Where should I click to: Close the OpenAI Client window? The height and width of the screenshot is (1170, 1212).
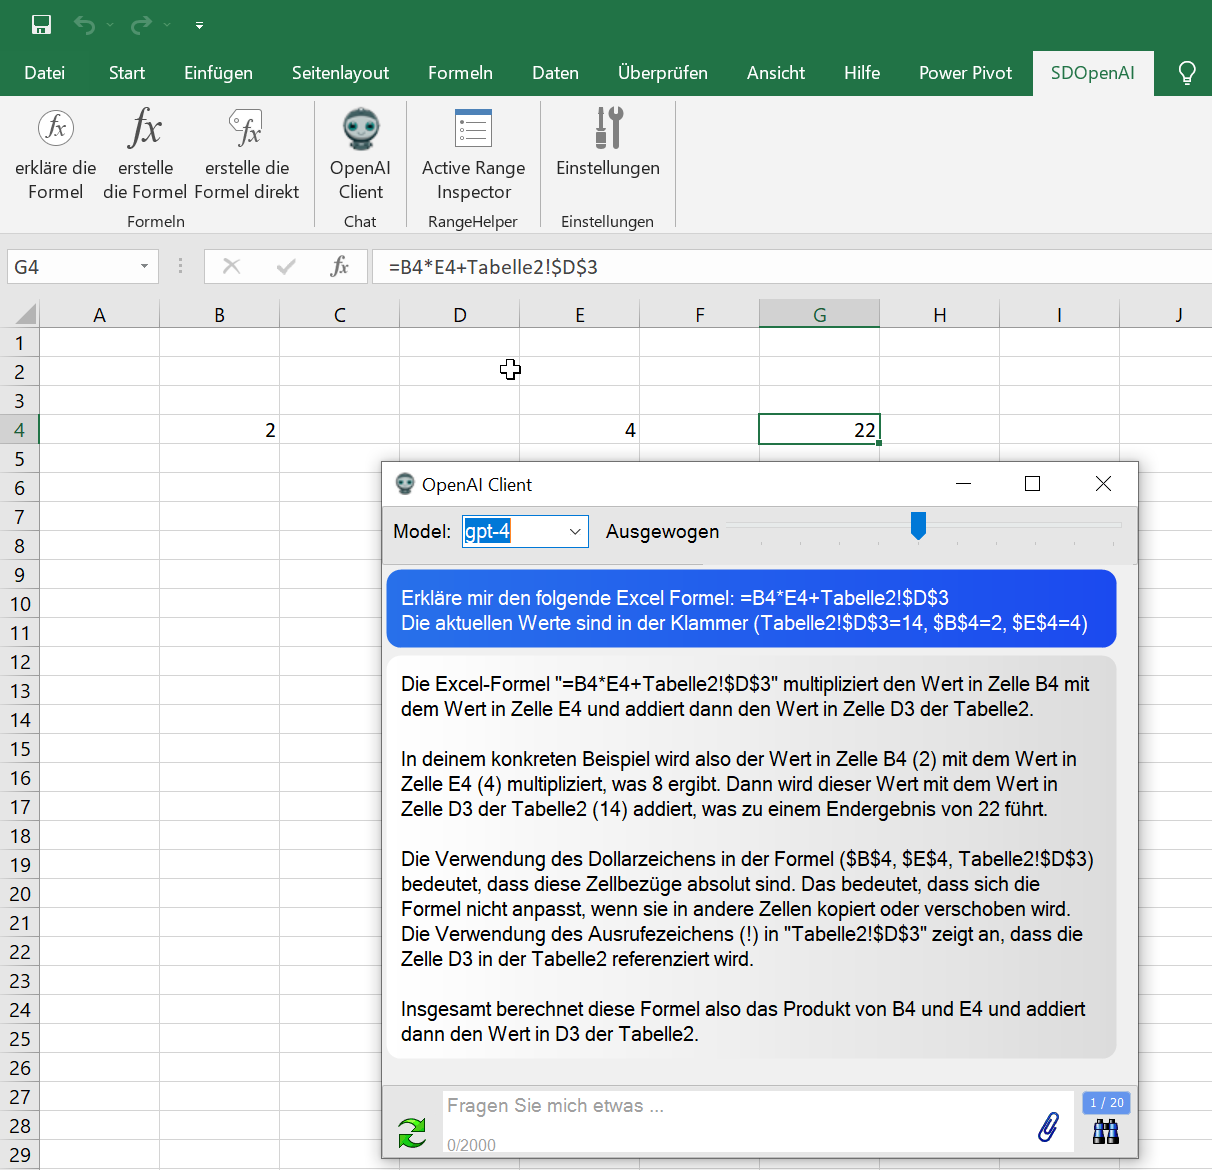pyautogui.click(x=1103, y=484)
